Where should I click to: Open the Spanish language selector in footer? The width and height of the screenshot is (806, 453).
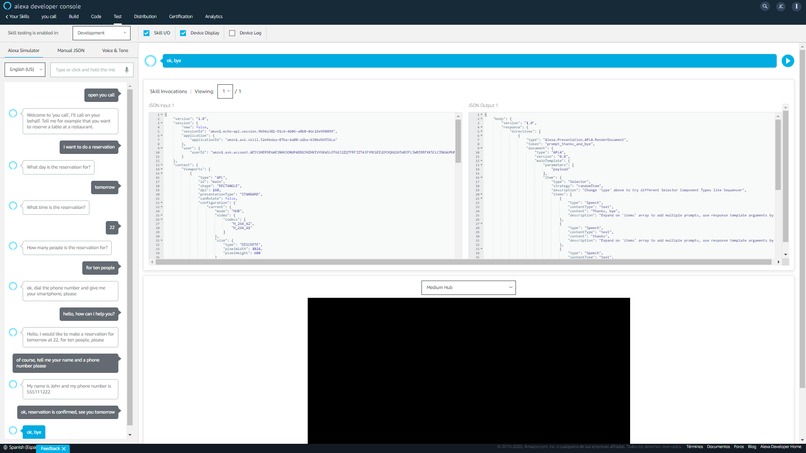point(19,448)
